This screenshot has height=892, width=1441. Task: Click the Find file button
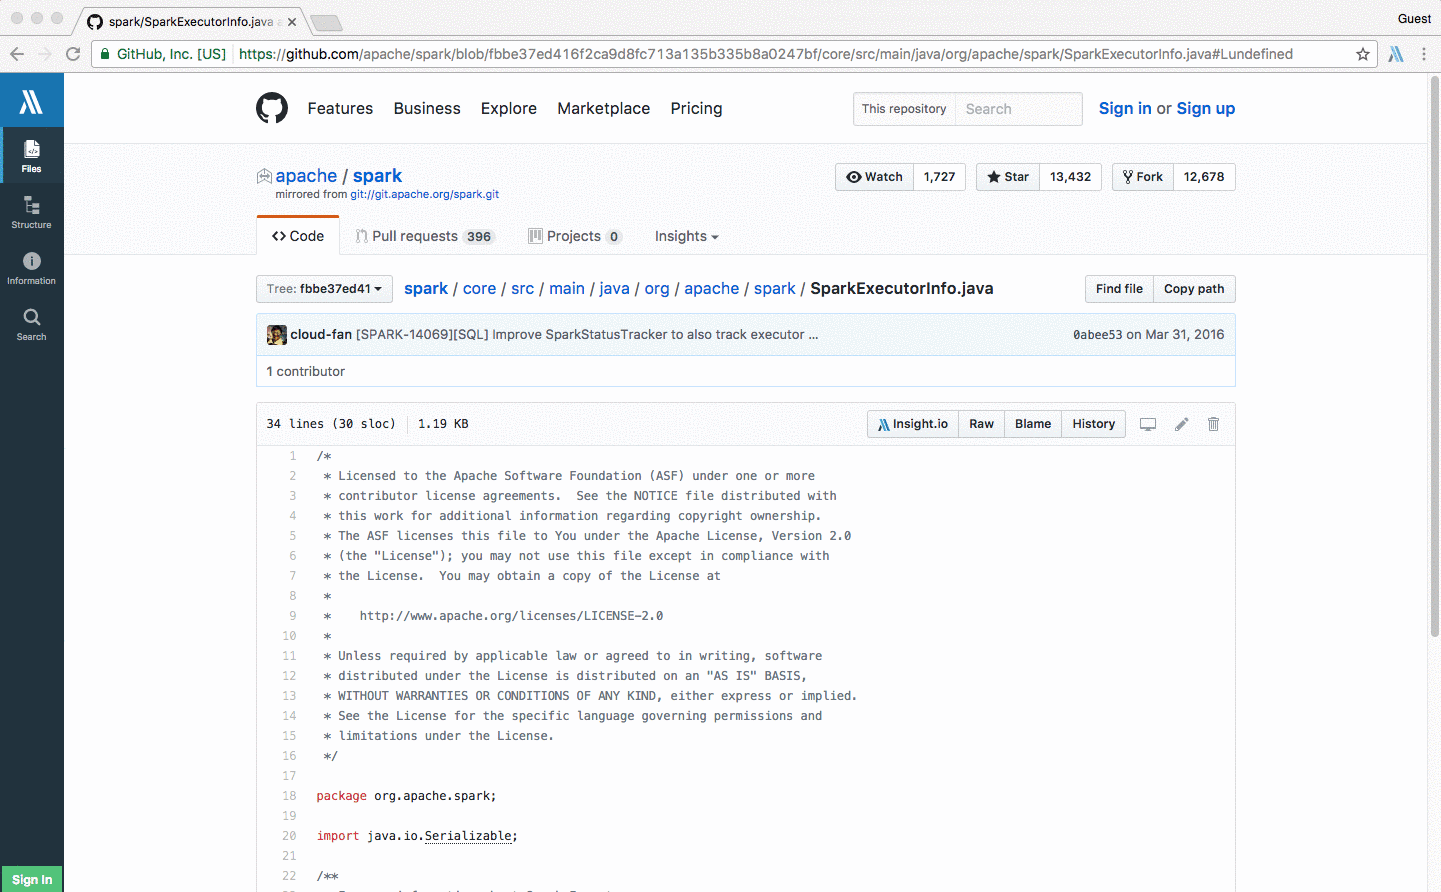click(1119, 289)
